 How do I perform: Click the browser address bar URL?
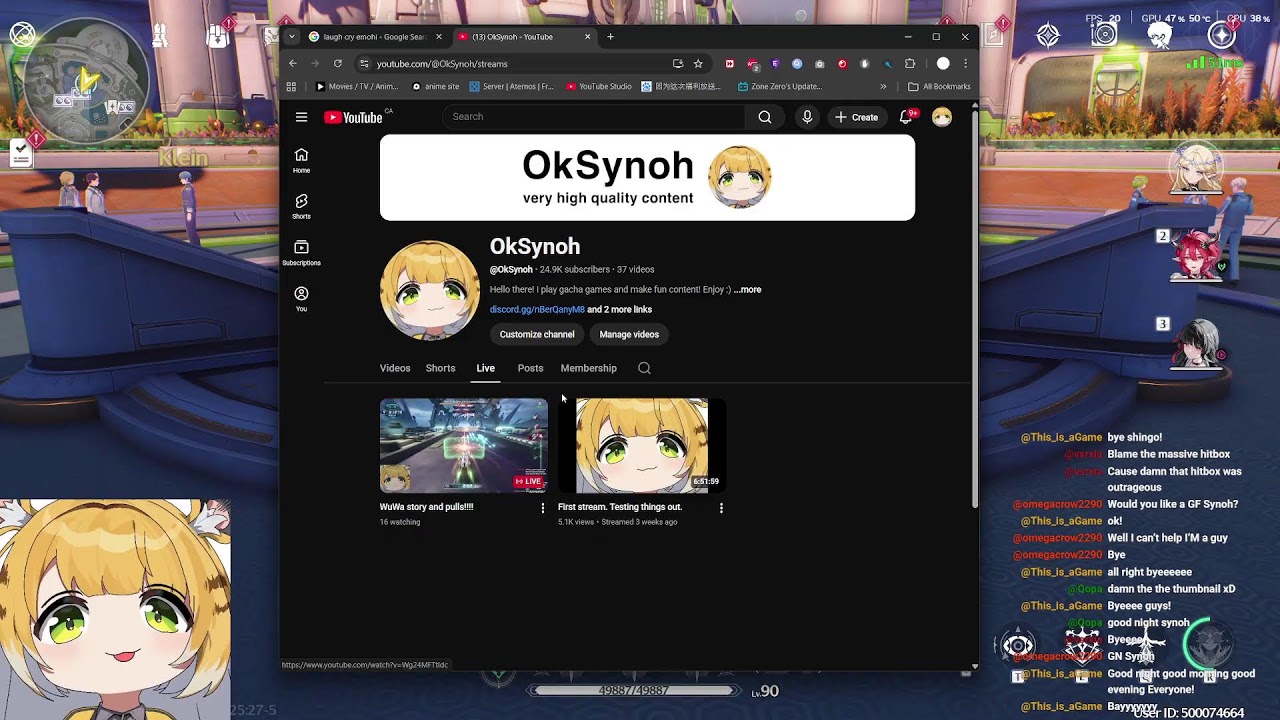pos(442,64)
